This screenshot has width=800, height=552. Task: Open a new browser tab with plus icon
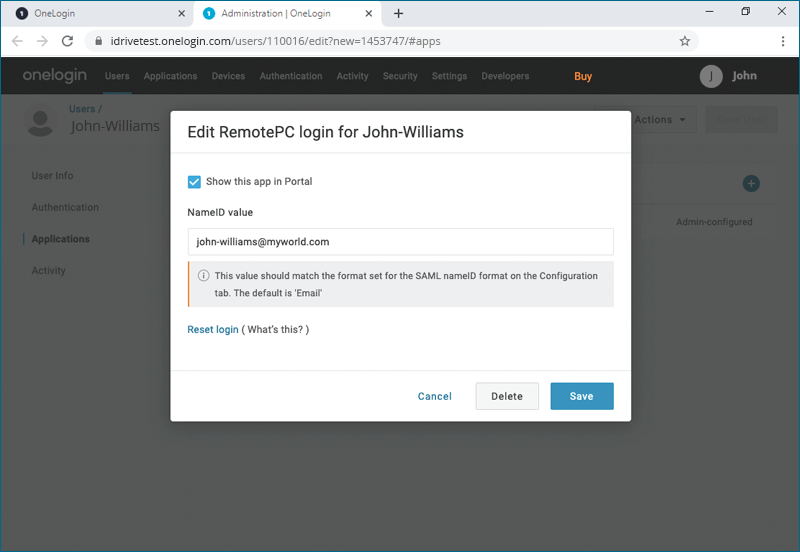click(x=399, y=13)
